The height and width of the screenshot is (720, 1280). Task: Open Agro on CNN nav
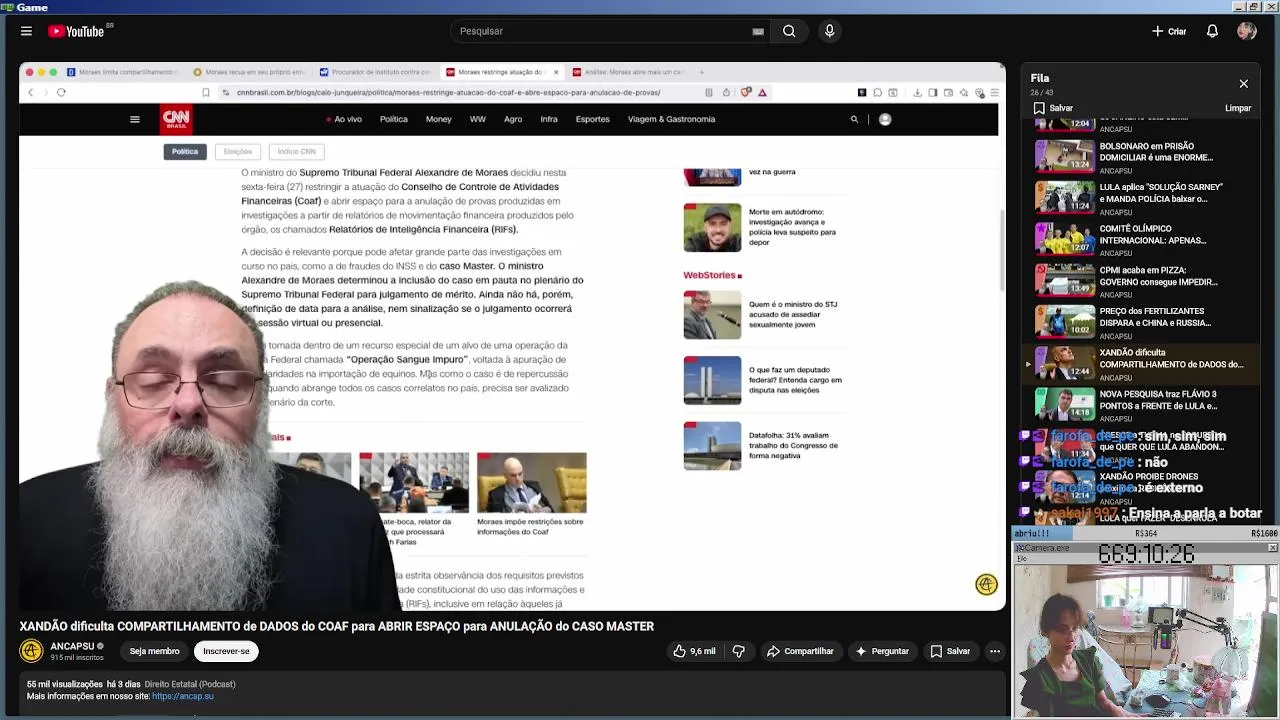pyautogui.click(x=513, y=119)
